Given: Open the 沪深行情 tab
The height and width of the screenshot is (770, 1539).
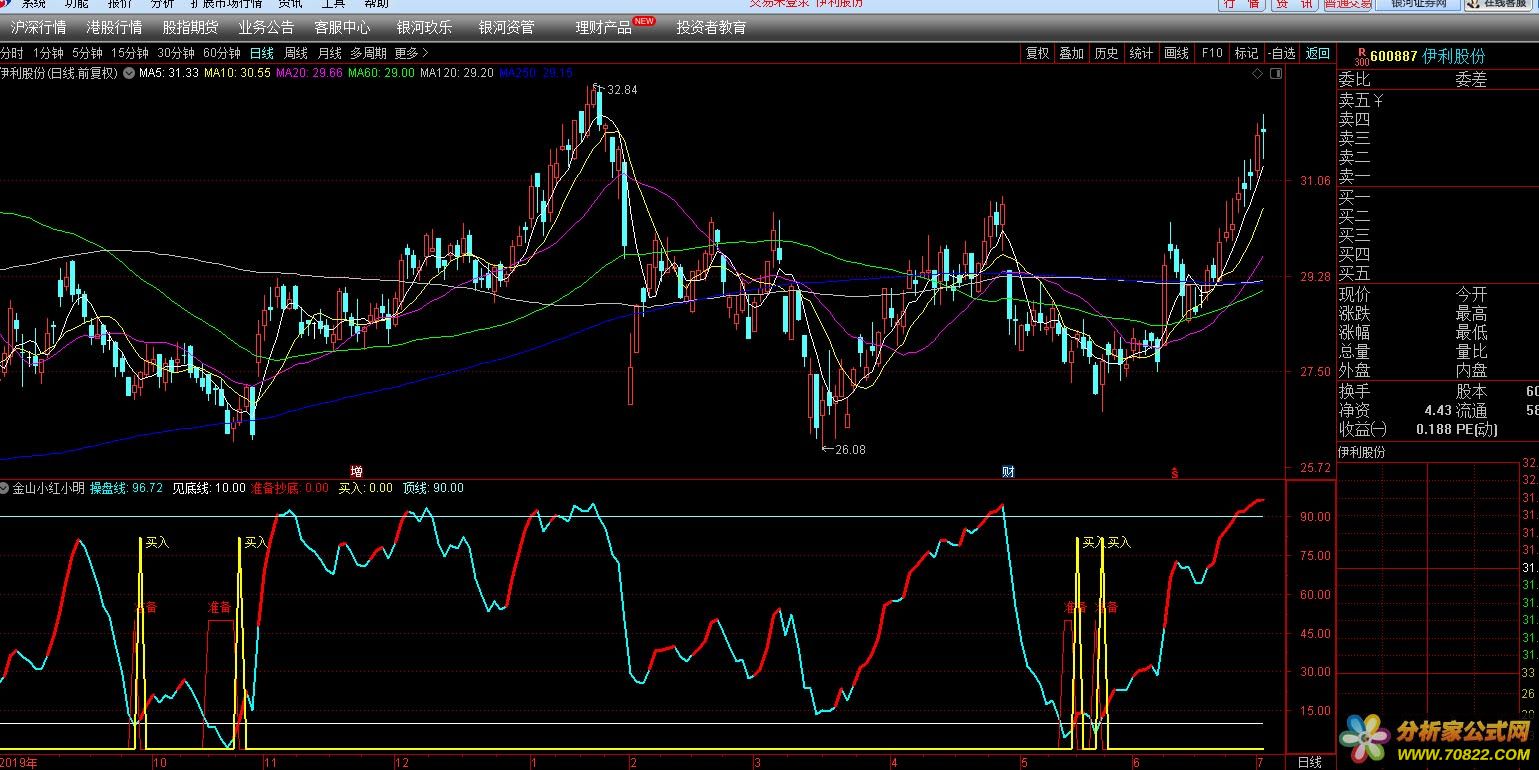Looking at the screenshot, I should (39, 28).
